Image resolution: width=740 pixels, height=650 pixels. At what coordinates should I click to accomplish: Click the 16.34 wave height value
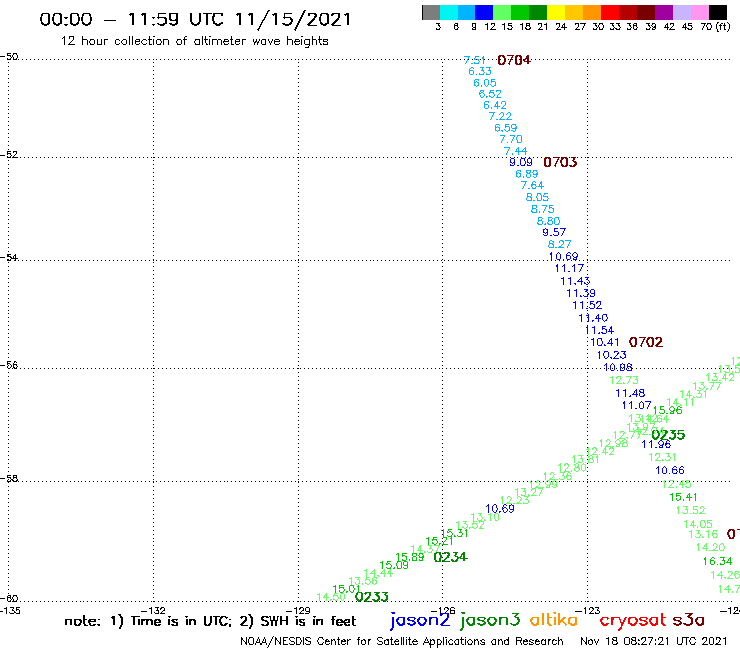[717, 561]
